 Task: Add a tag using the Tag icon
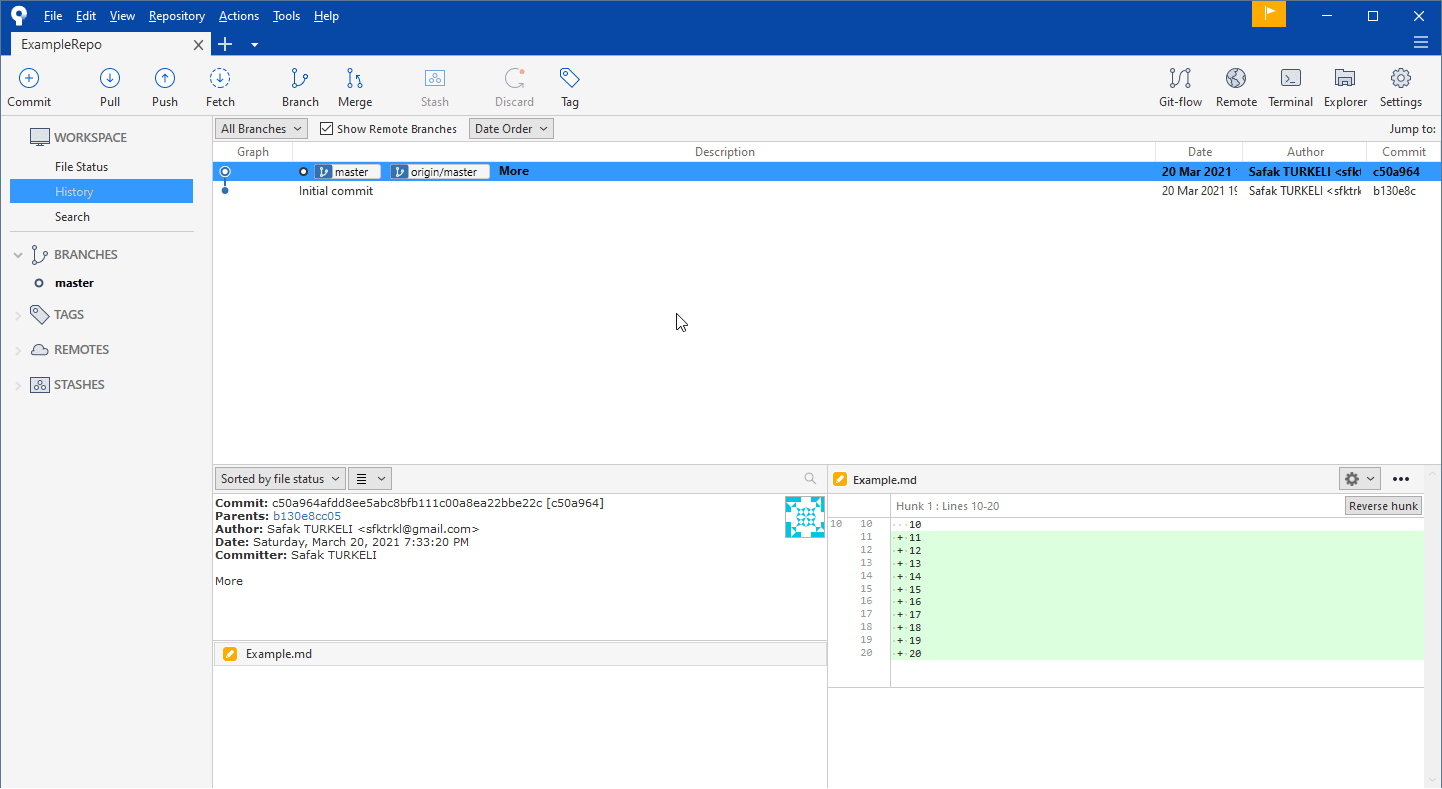pos(570,78)
